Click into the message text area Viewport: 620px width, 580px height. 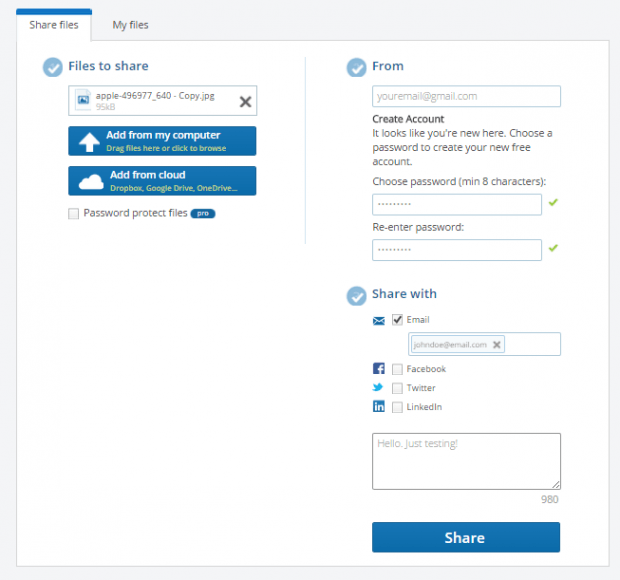[466, 461]
